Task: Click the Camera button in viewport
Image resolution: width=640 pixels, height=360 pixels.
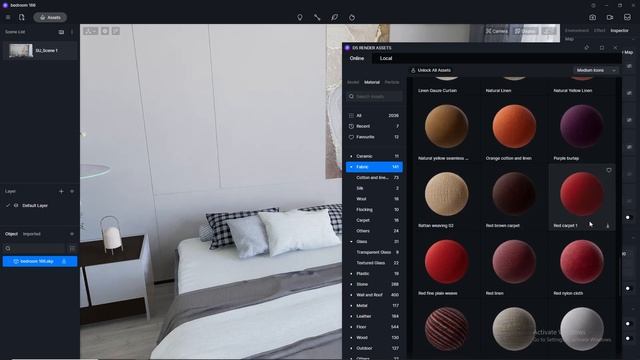Action: click(x=497, y=31)
